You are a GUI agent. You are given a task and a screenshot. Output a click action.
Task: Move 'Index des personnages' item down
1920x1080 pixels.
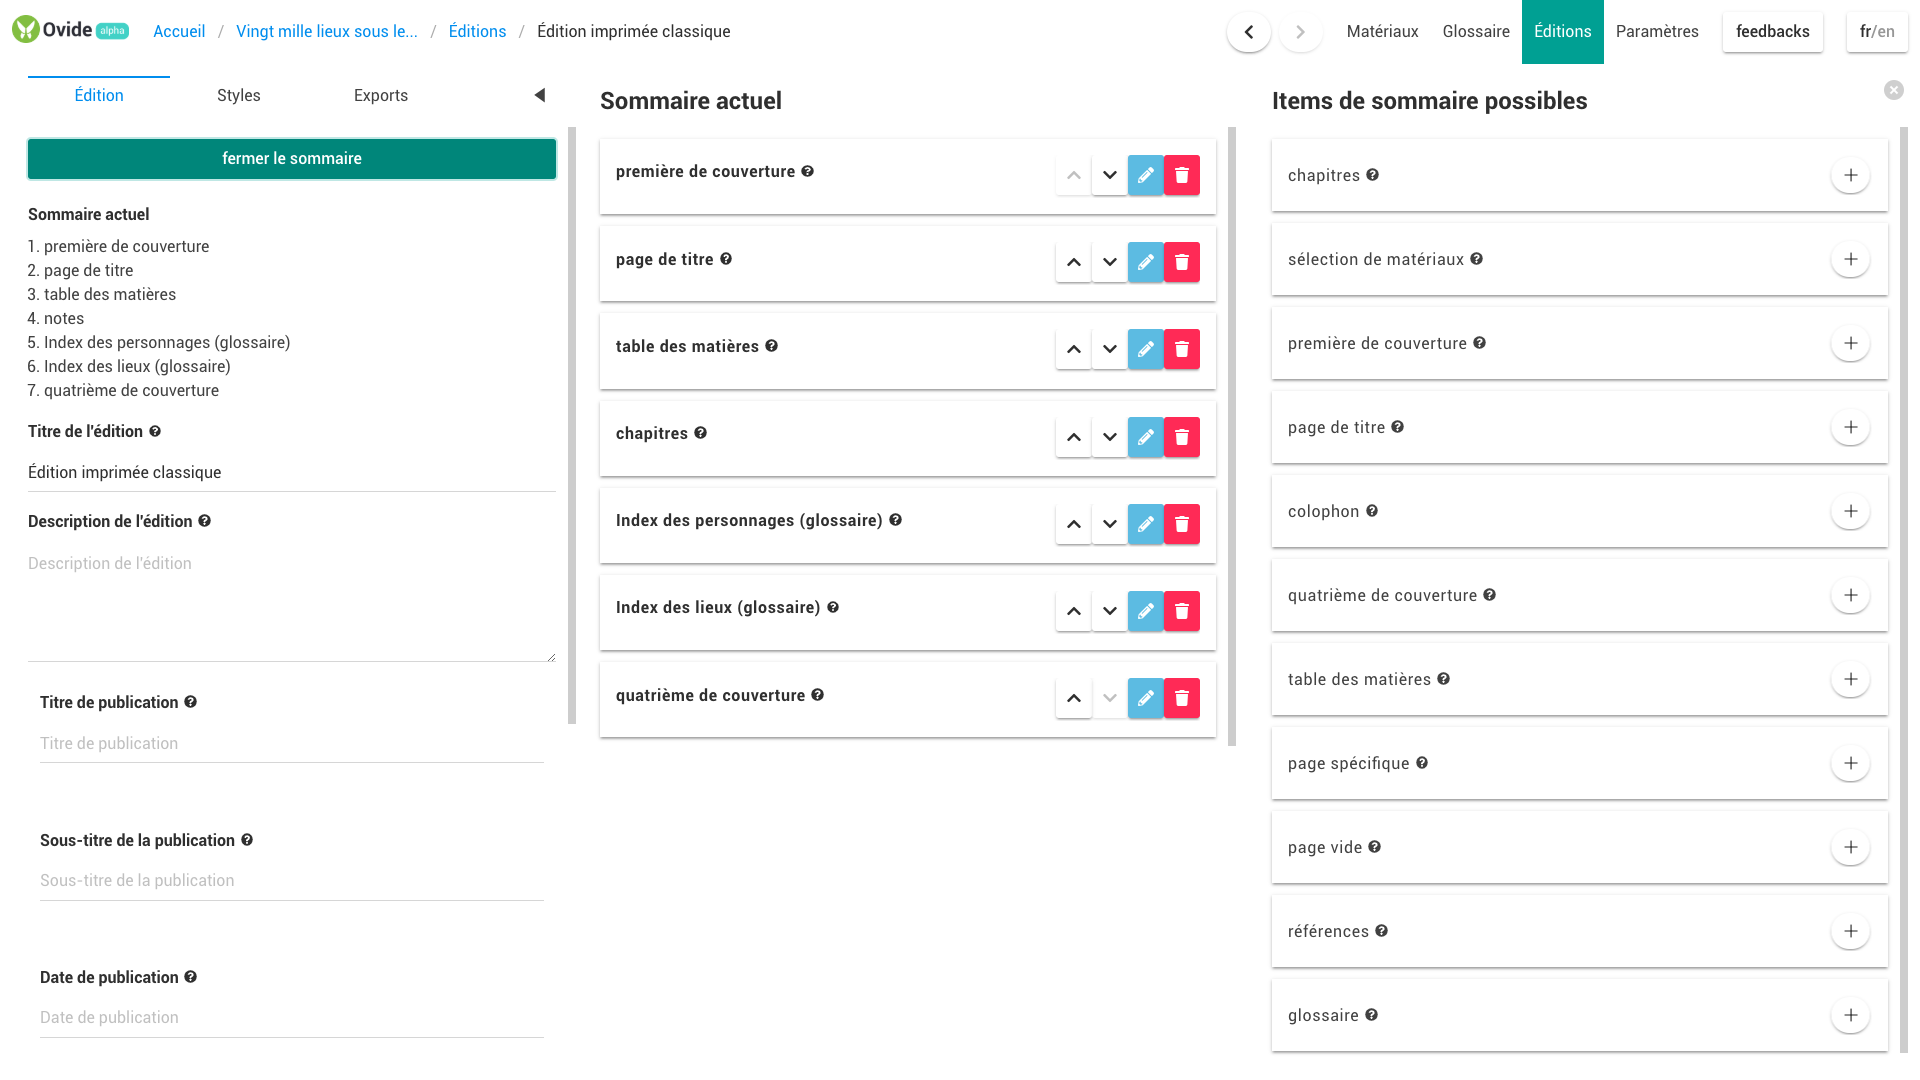click(1109, 524)
